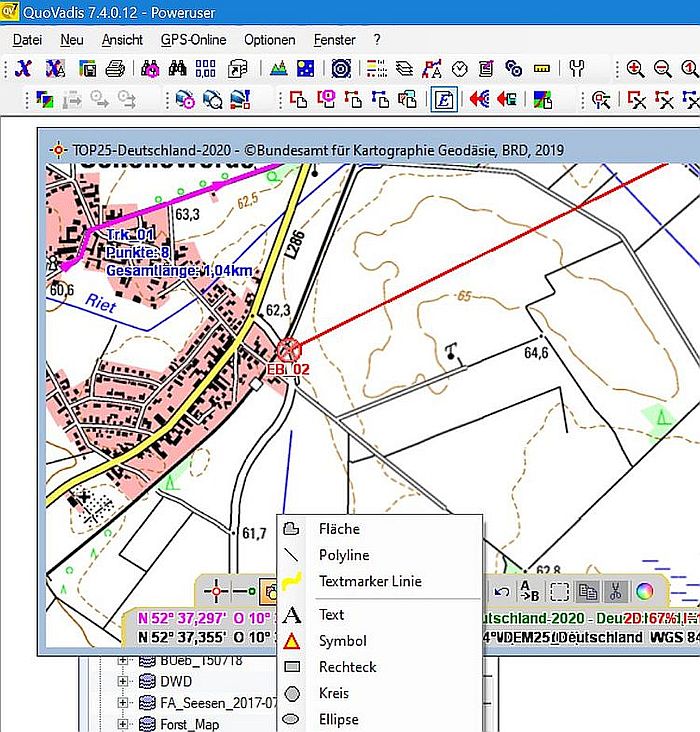Click the red arrow to map icon
Image resolution: width=700 pixels, height=732 pixels.
[506, 99]
